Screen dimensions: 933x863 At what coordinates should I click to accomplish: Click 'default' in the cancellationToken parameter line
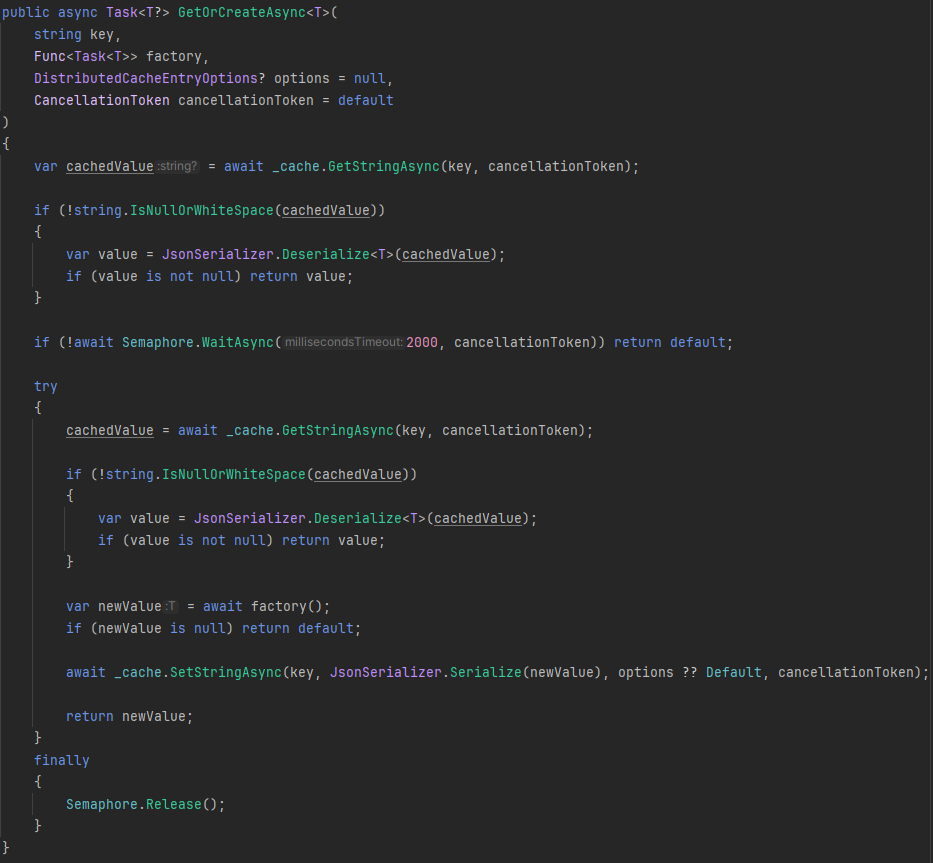pyautogui.click(x=365, y=101)
